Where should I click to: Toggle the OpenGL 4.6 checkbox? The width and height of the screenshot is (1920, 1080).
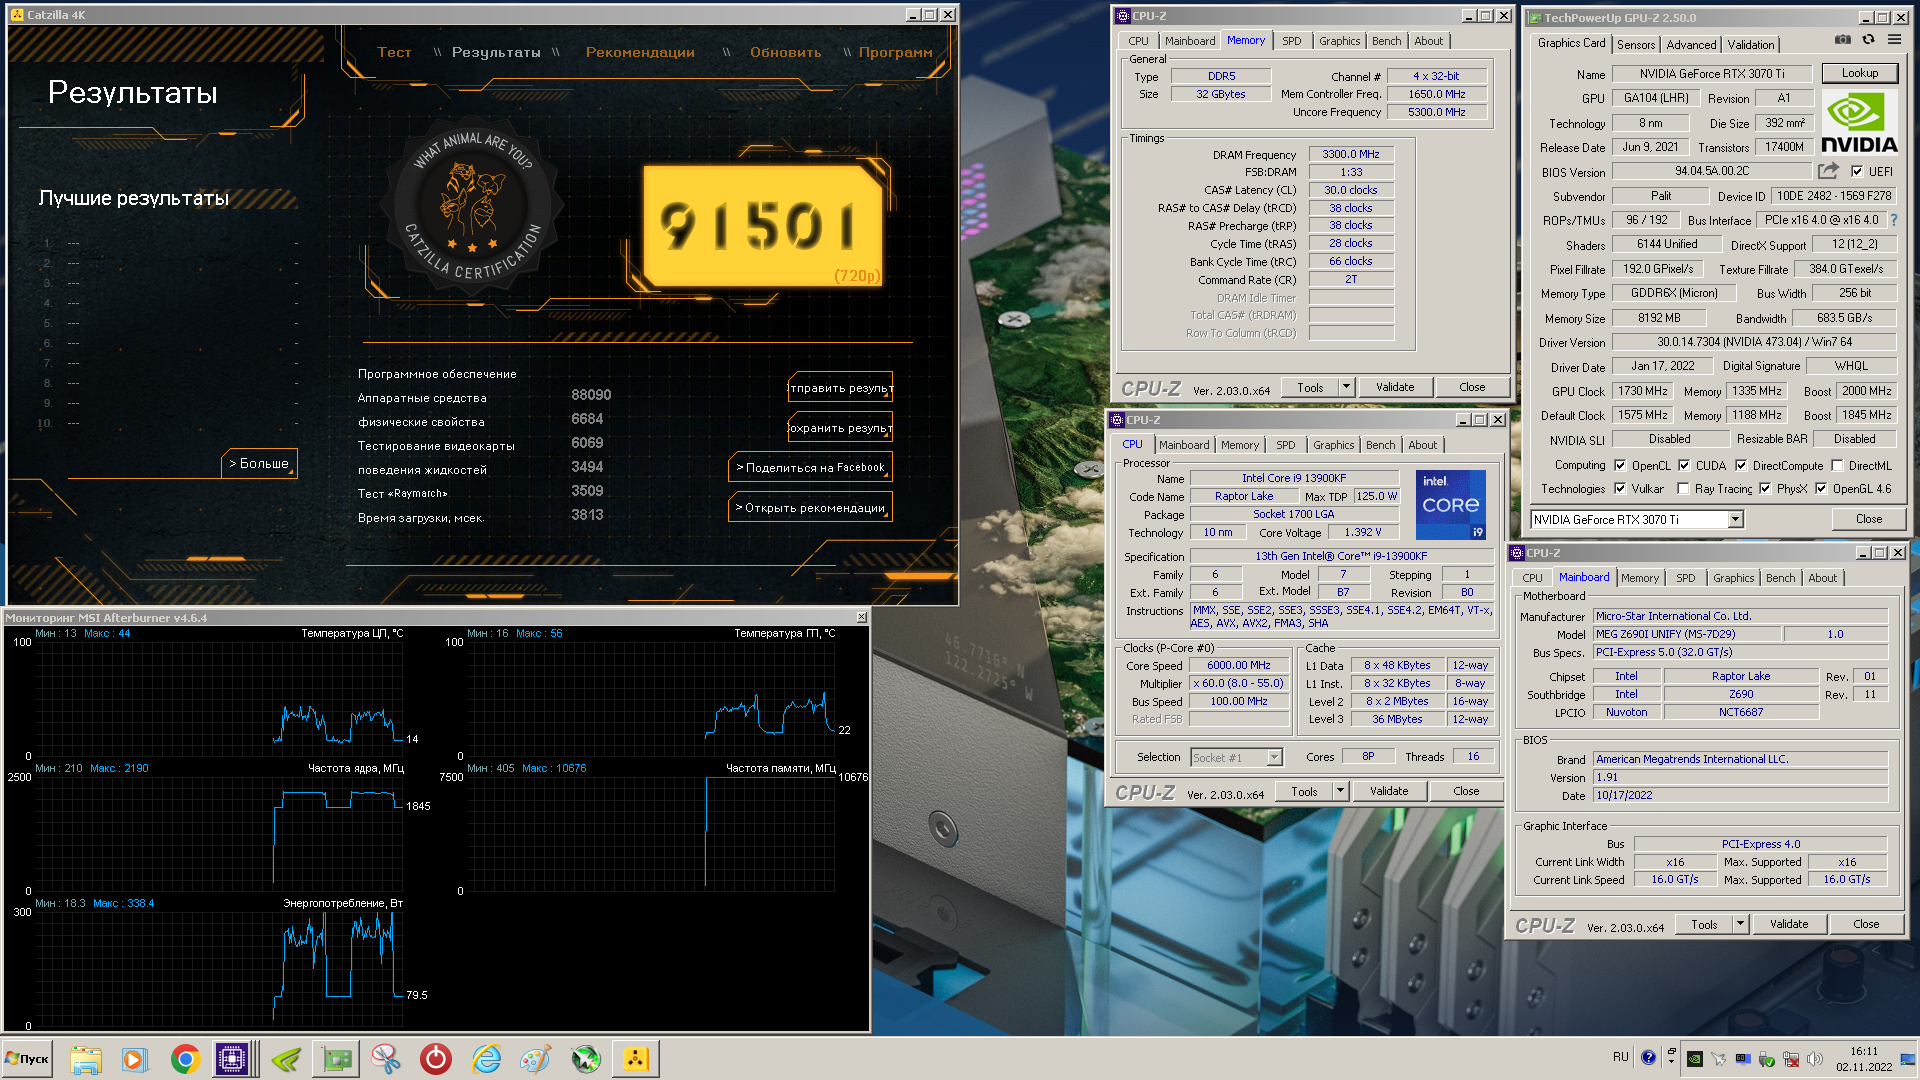pos(1821,489)
